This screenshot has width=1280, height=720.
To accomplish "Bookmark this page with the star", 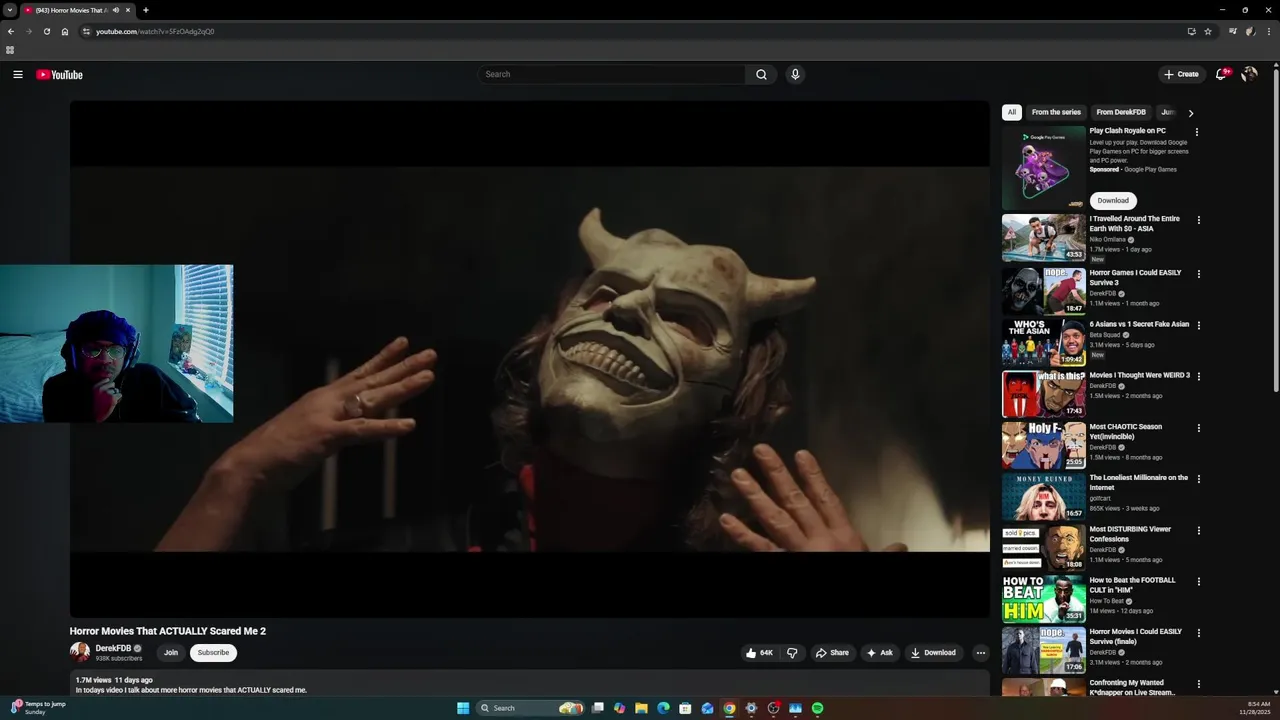I will coord(1208,31).
